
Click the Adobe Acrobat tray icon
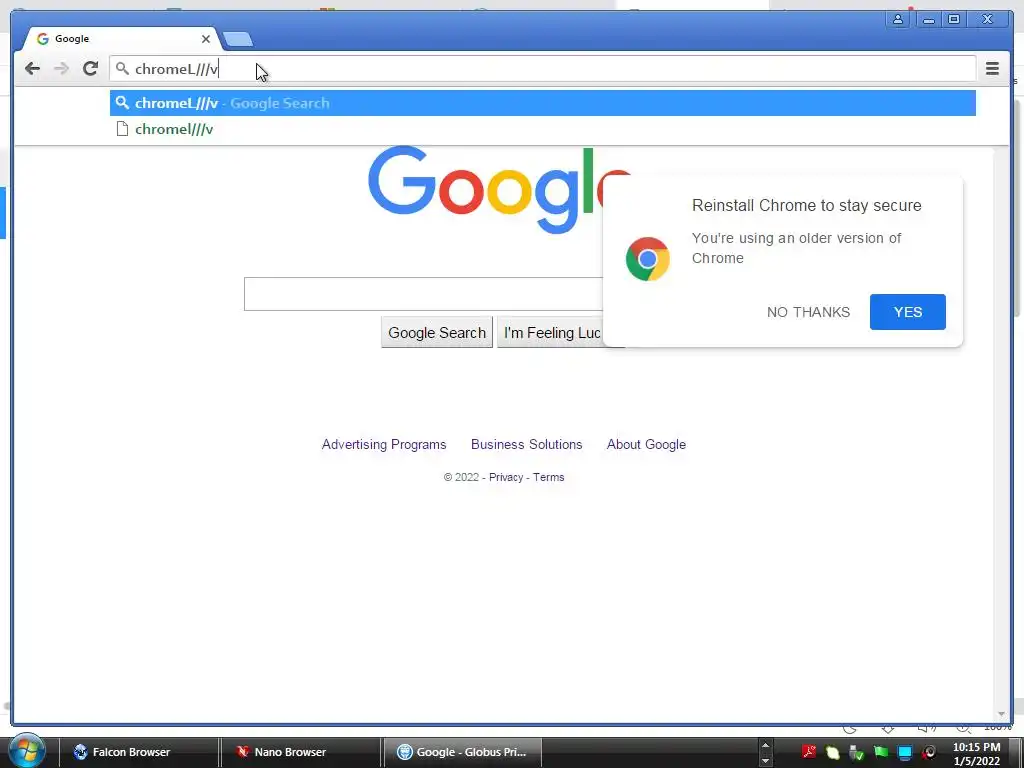(x=808, y=752)
